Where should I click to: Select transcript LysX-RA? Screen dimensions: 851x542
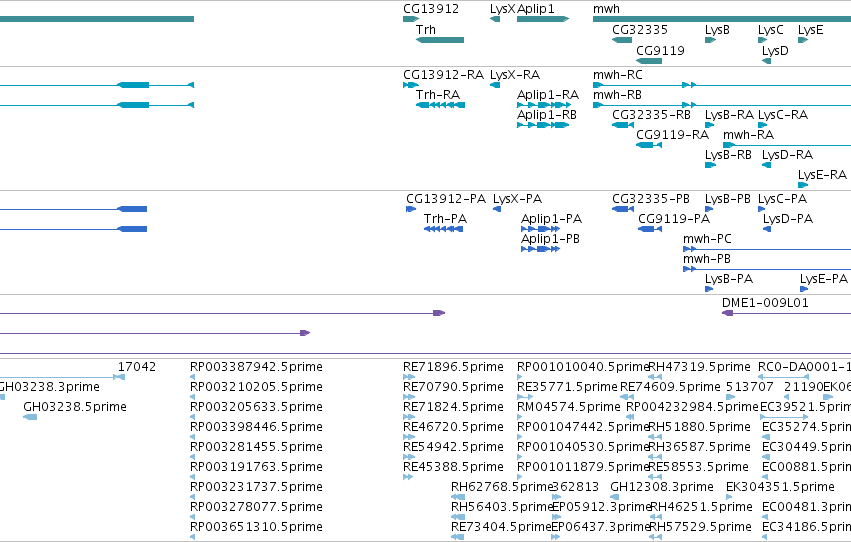click(515, 75)
